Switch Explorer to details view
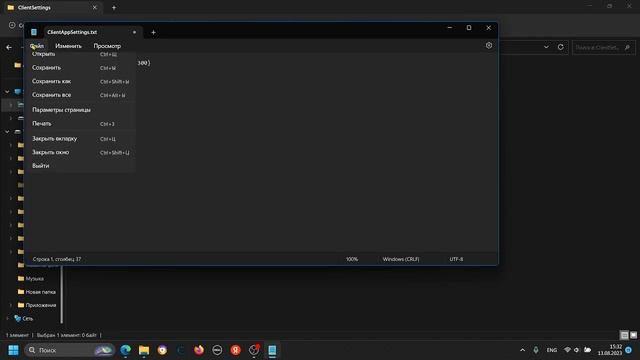640x360 pixels. coord(624,335)
